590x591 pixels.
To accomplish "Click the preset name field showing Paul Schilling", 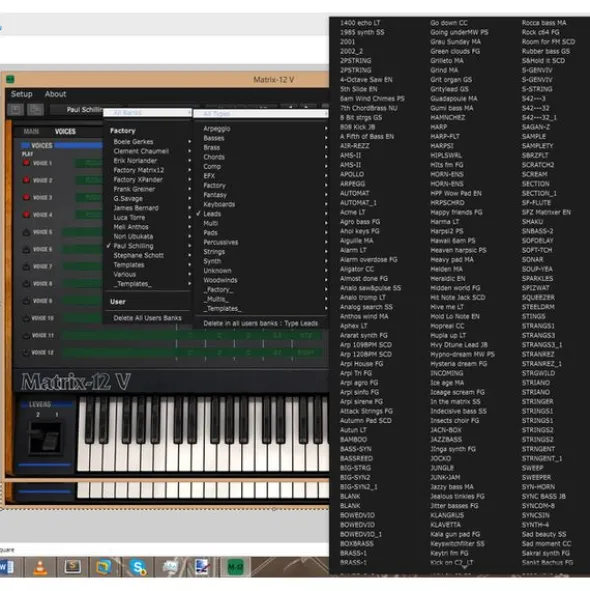I will 84,110.
